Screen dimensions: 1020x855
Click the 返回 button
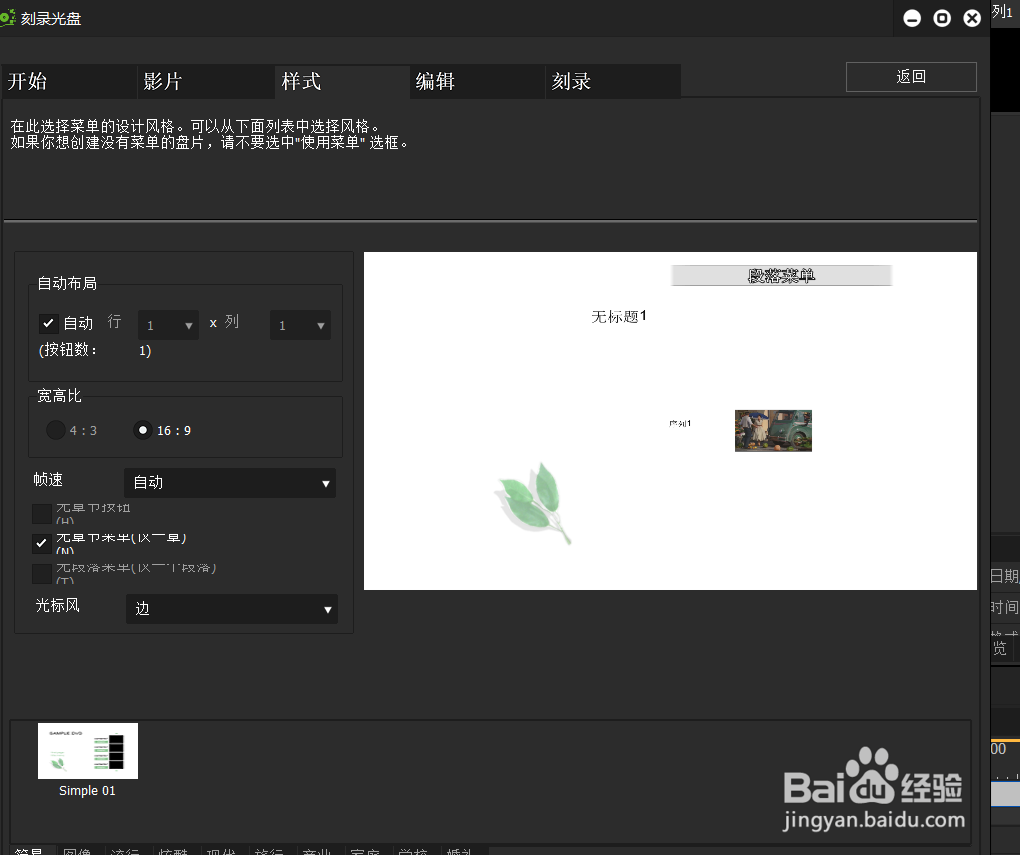[910, 76]
